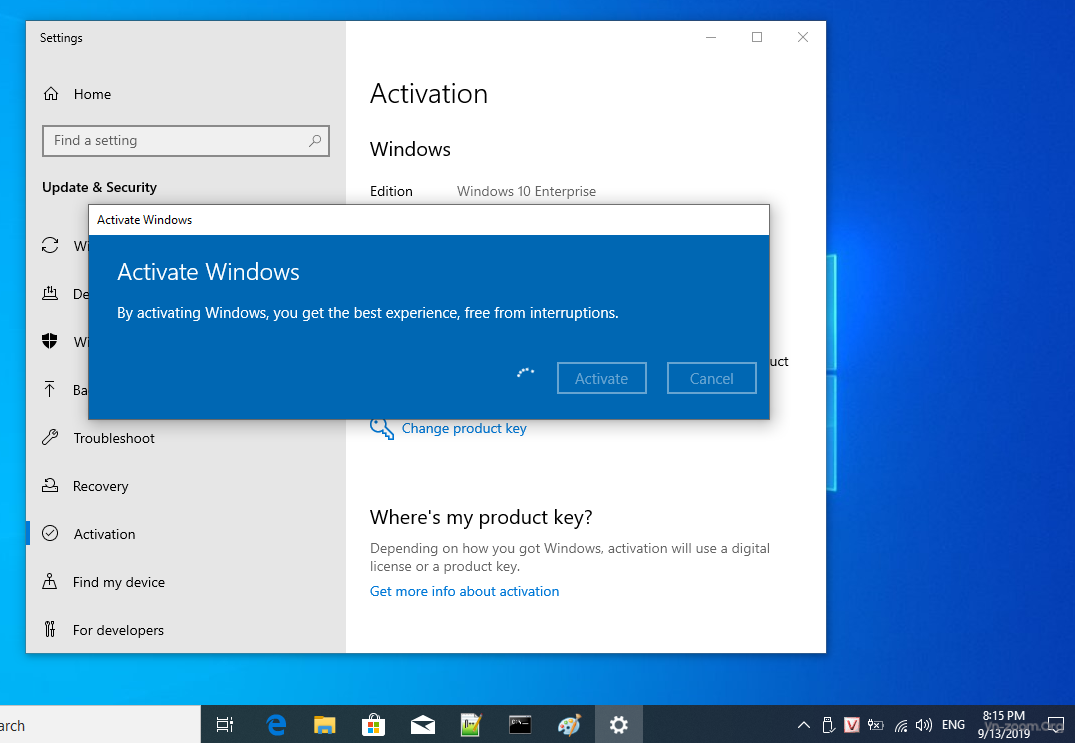Open File Explorer from the taskbar
This screenshot has height=743, width=1075.
coord(324,724)
